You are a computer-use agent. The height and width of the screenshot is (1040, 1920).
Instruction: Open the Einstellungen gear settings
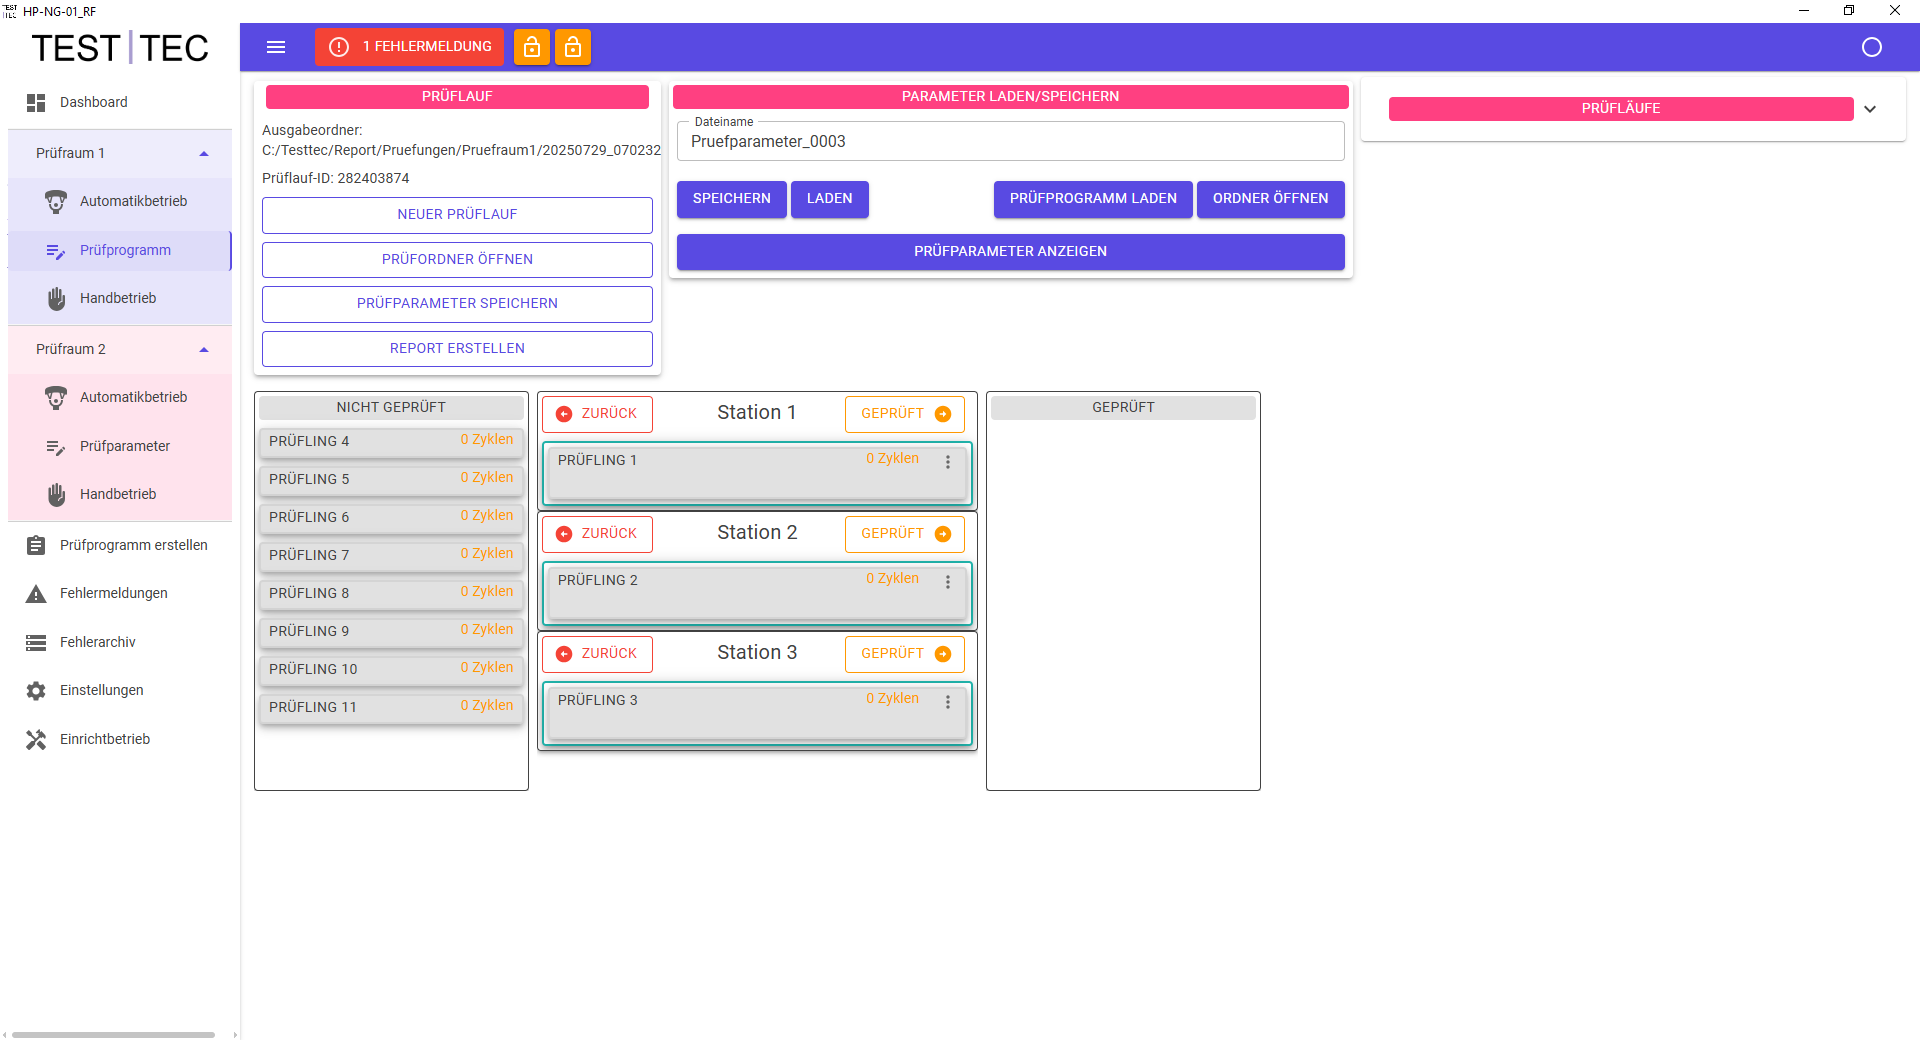click(x=36, y=691)
